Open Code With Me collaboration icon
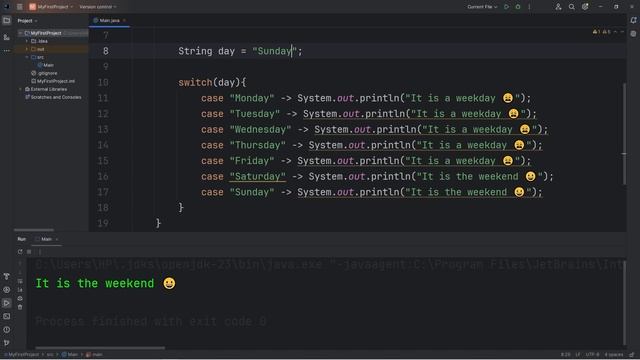Image resolution: width=640 pixels, height=360 pixels. coord(558,7)
